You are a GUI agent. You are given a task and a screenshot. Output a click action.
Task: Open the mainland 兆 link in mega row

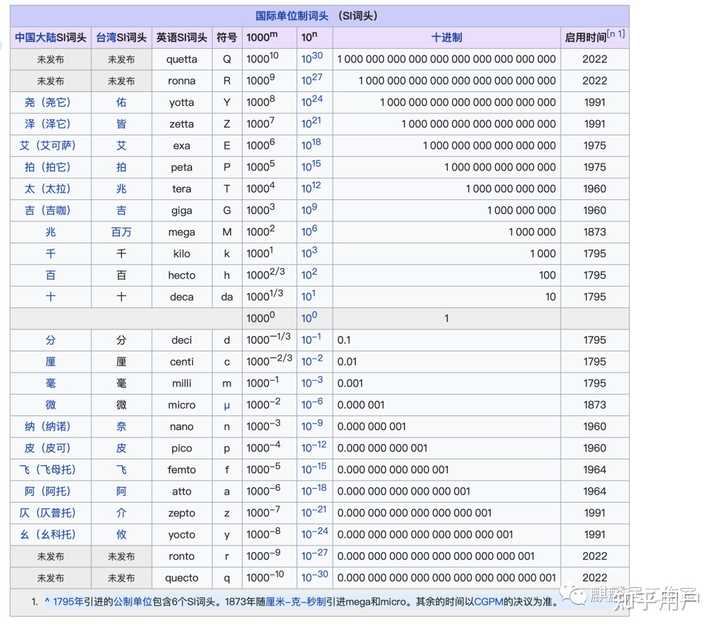[51, 232]
